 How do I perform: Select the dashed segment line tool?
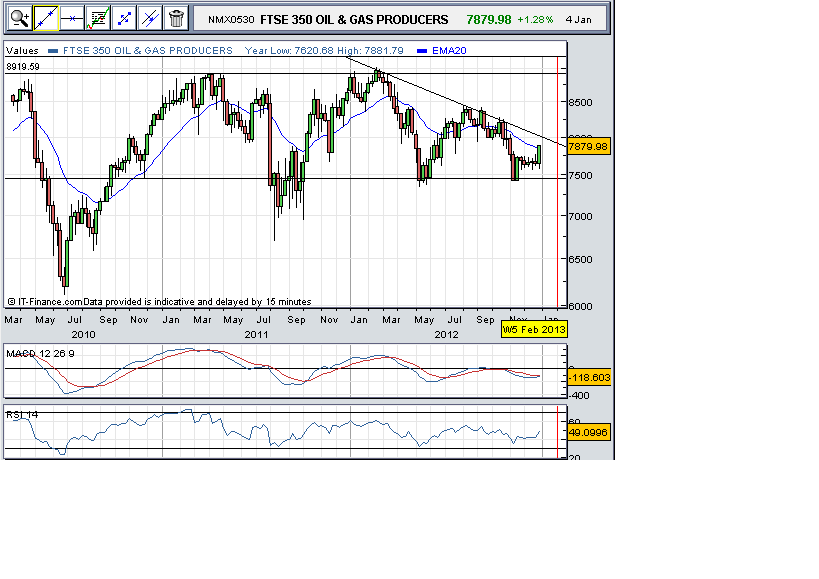tap(124, 17)
